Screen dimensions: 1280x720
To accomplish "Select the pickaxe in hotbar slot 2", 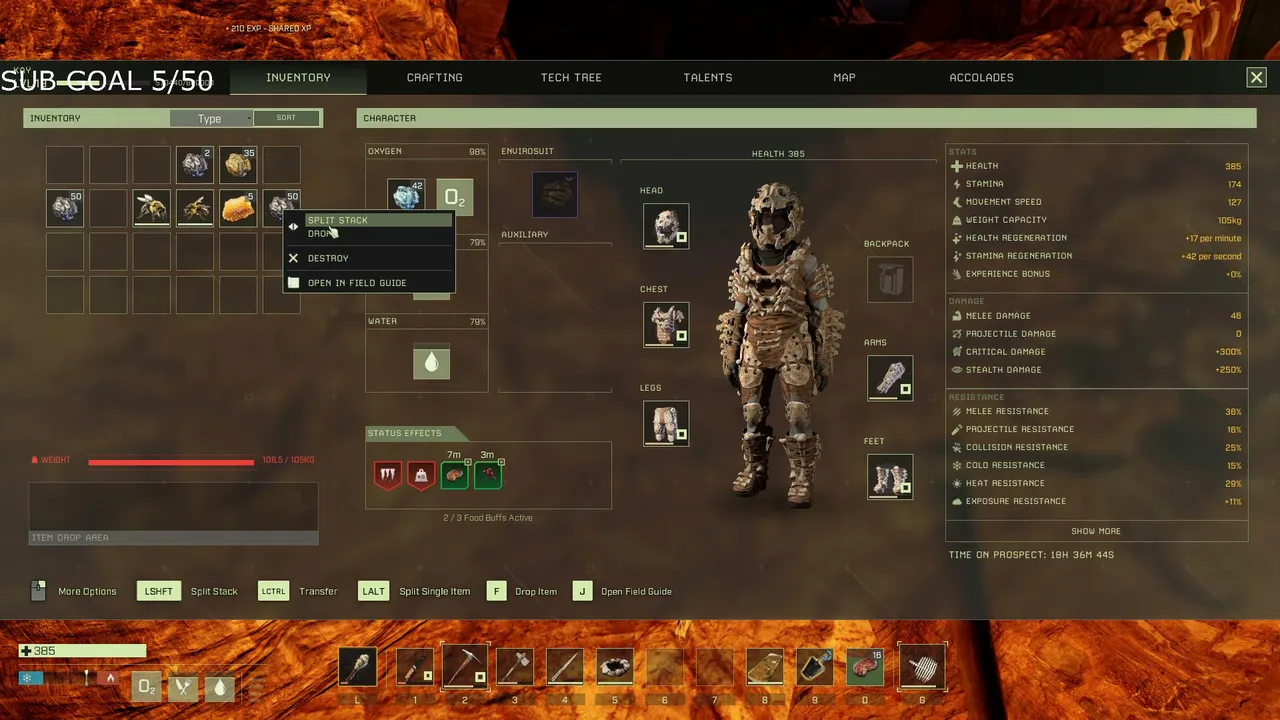I will [x=465, y=666].
